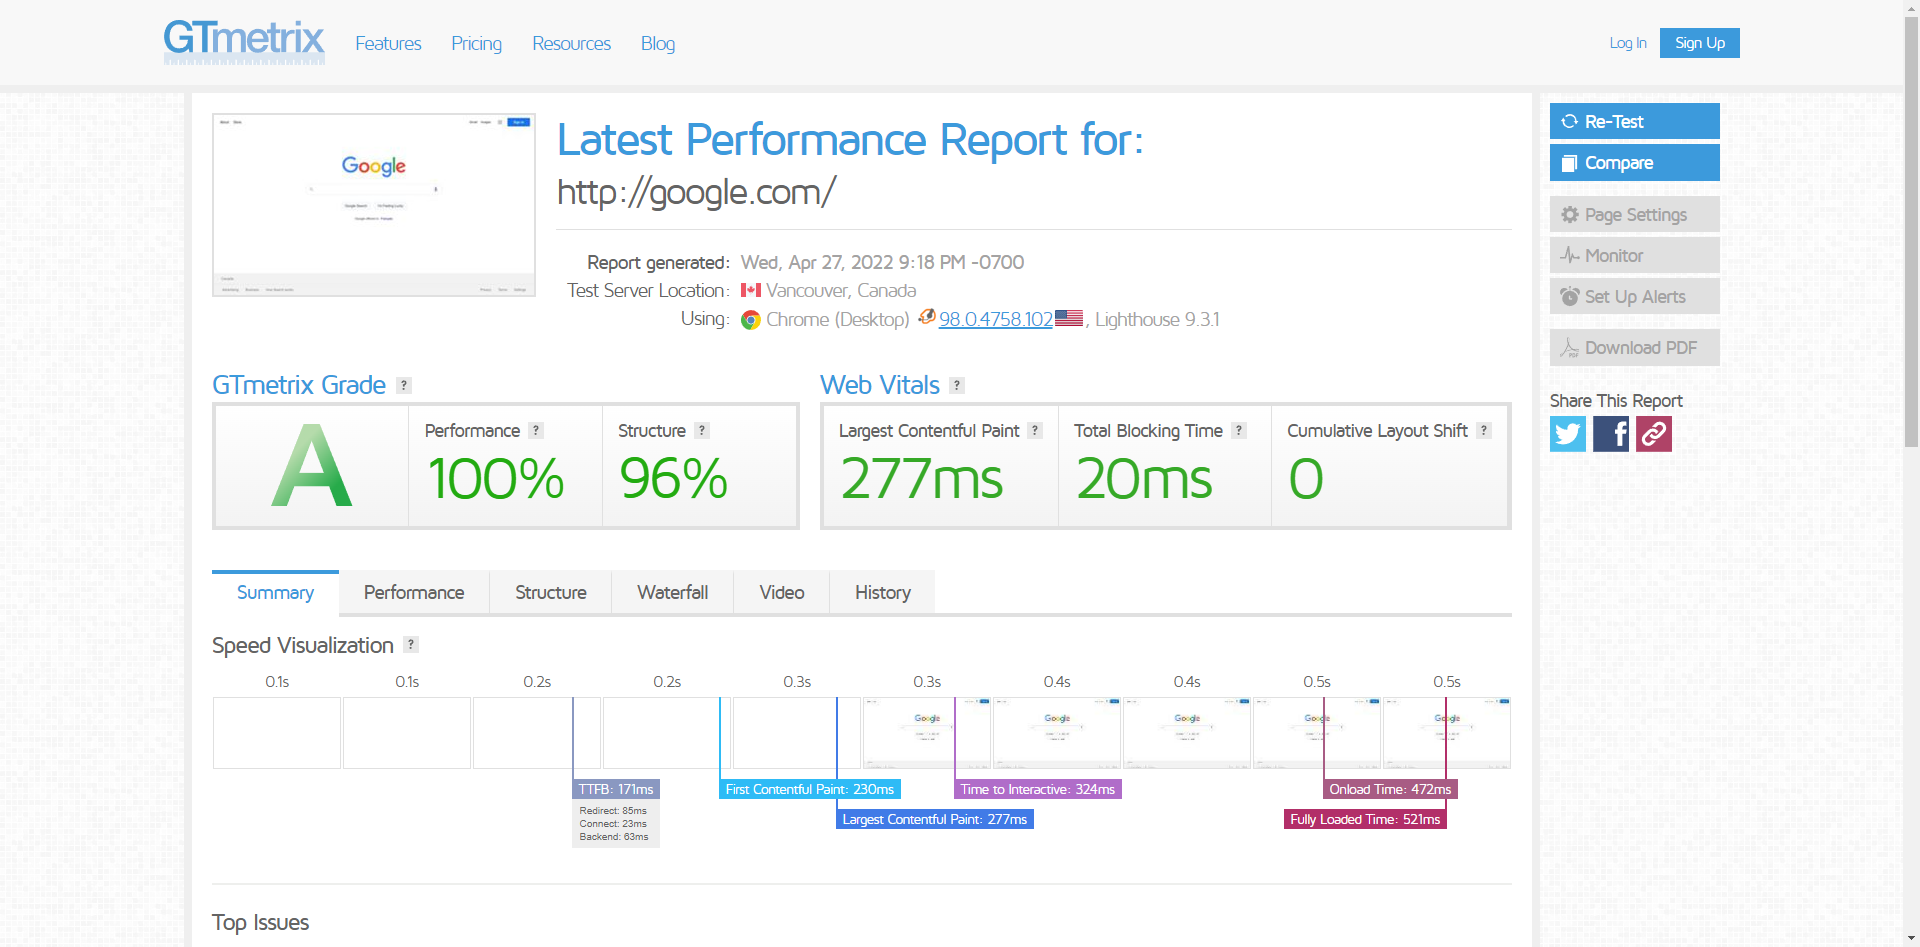Click the 100% Performance score
This screenshot has width=1920, height=947.
tap(496, 478)
